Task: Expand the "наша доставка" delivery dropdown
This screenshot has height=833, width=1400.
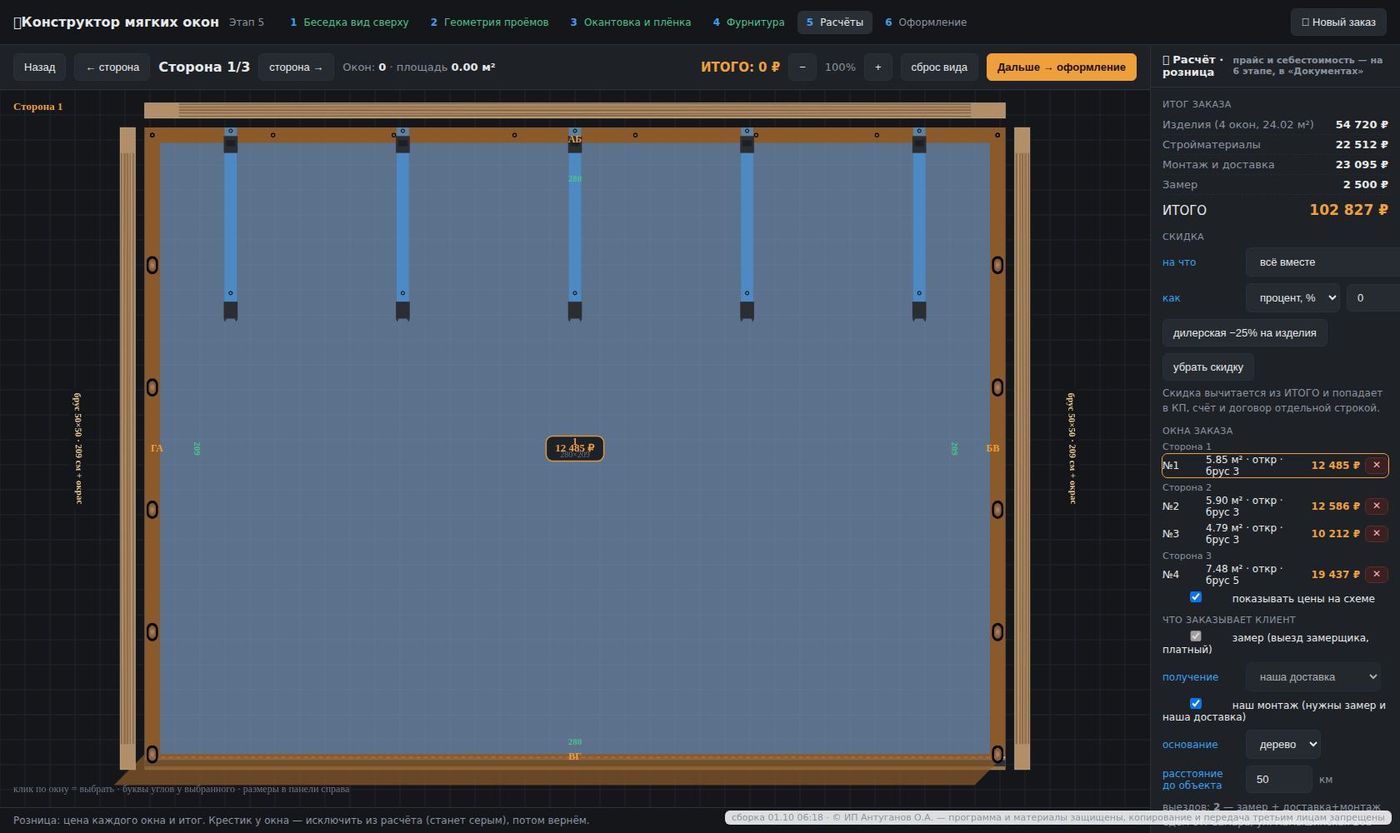Action: click(x=1313, y=677)
